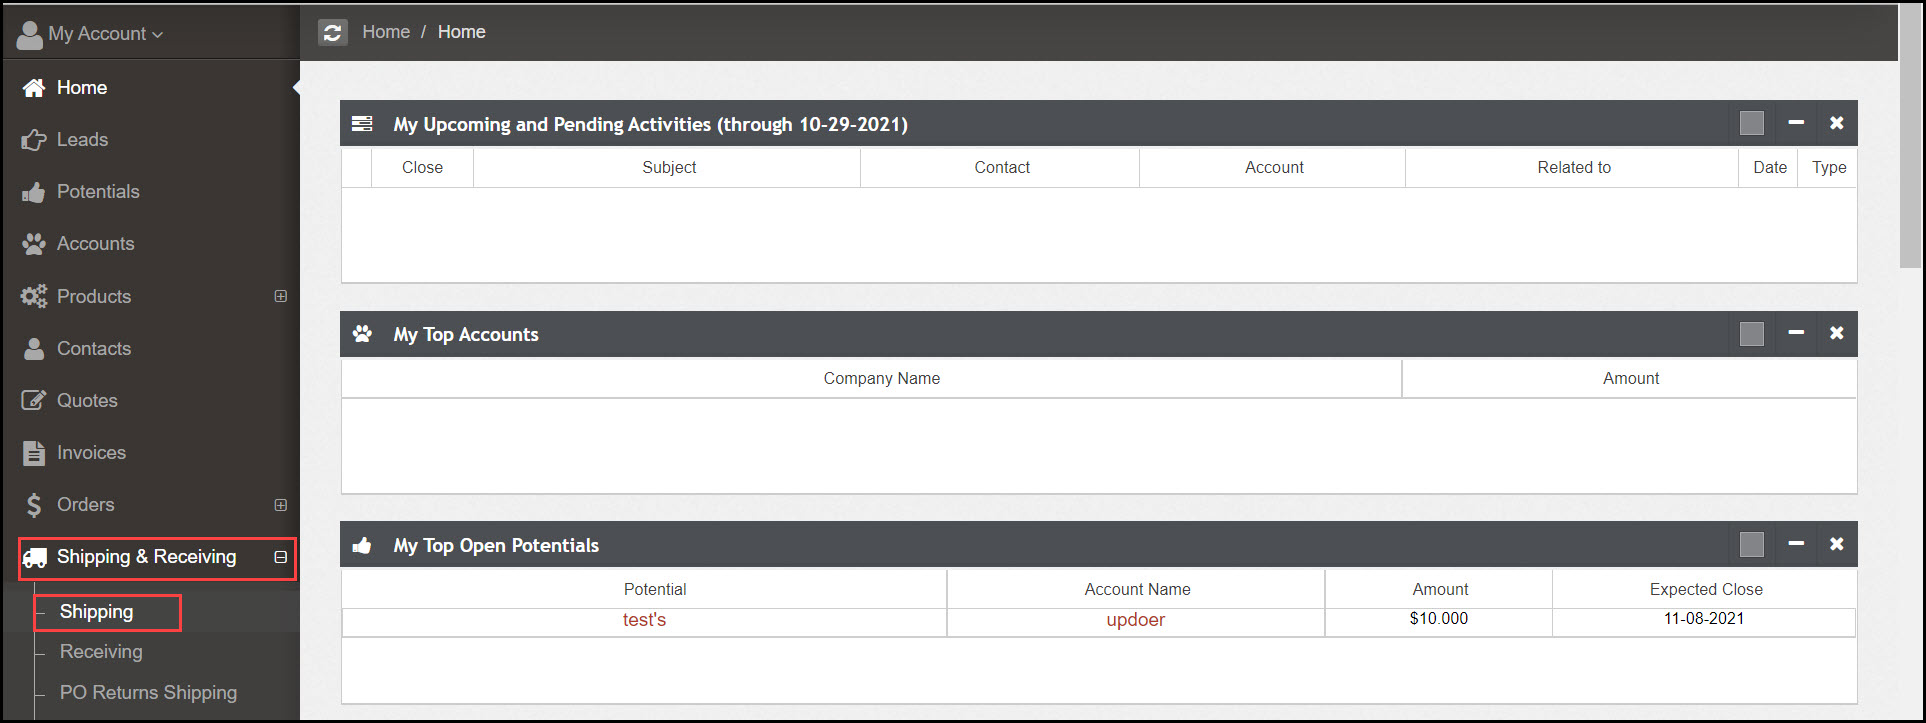Click gray square button in Activities panel header
The image size is (1926, 723).
[1752, 123]
